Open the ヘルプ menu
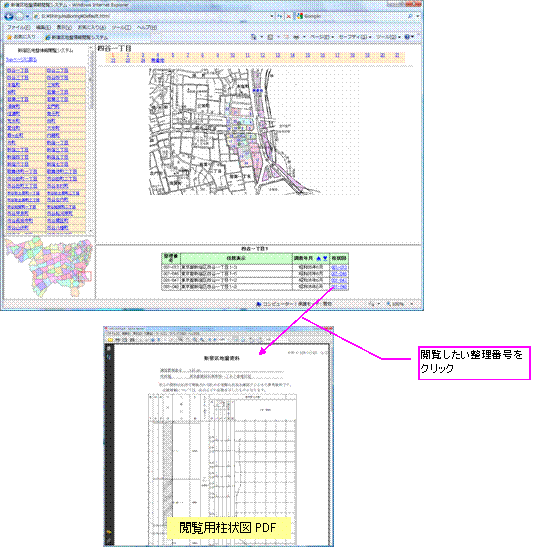 pyautogui.click(x=147, y=27)
